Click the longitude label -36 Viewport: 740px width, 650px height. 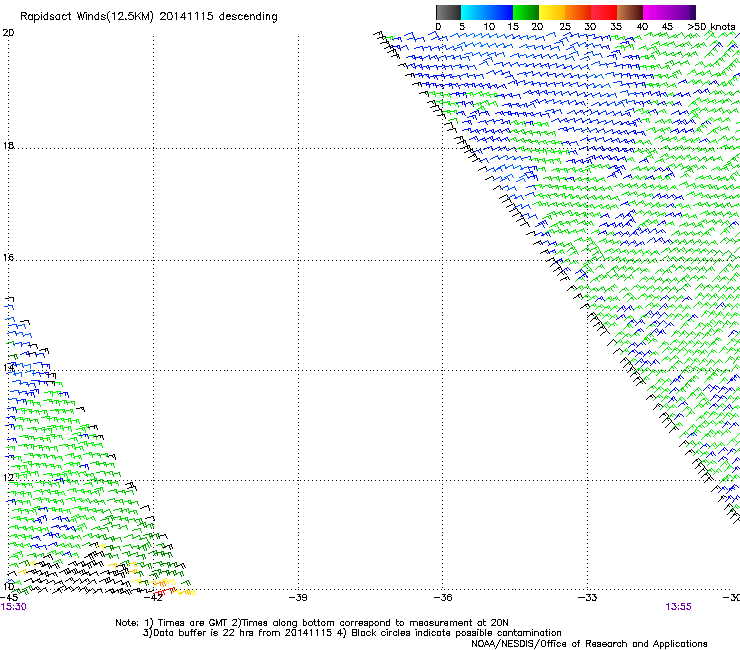click(x=443, y=597)
